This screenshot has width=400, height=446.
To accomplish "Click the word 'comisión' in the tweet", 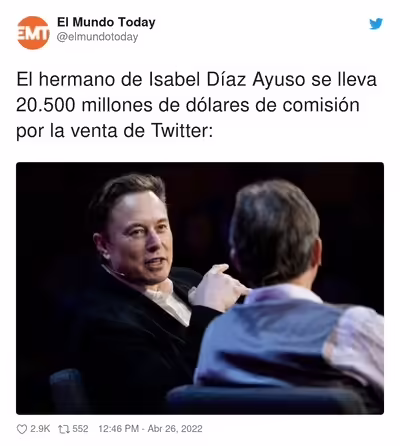I will [321, 106].
